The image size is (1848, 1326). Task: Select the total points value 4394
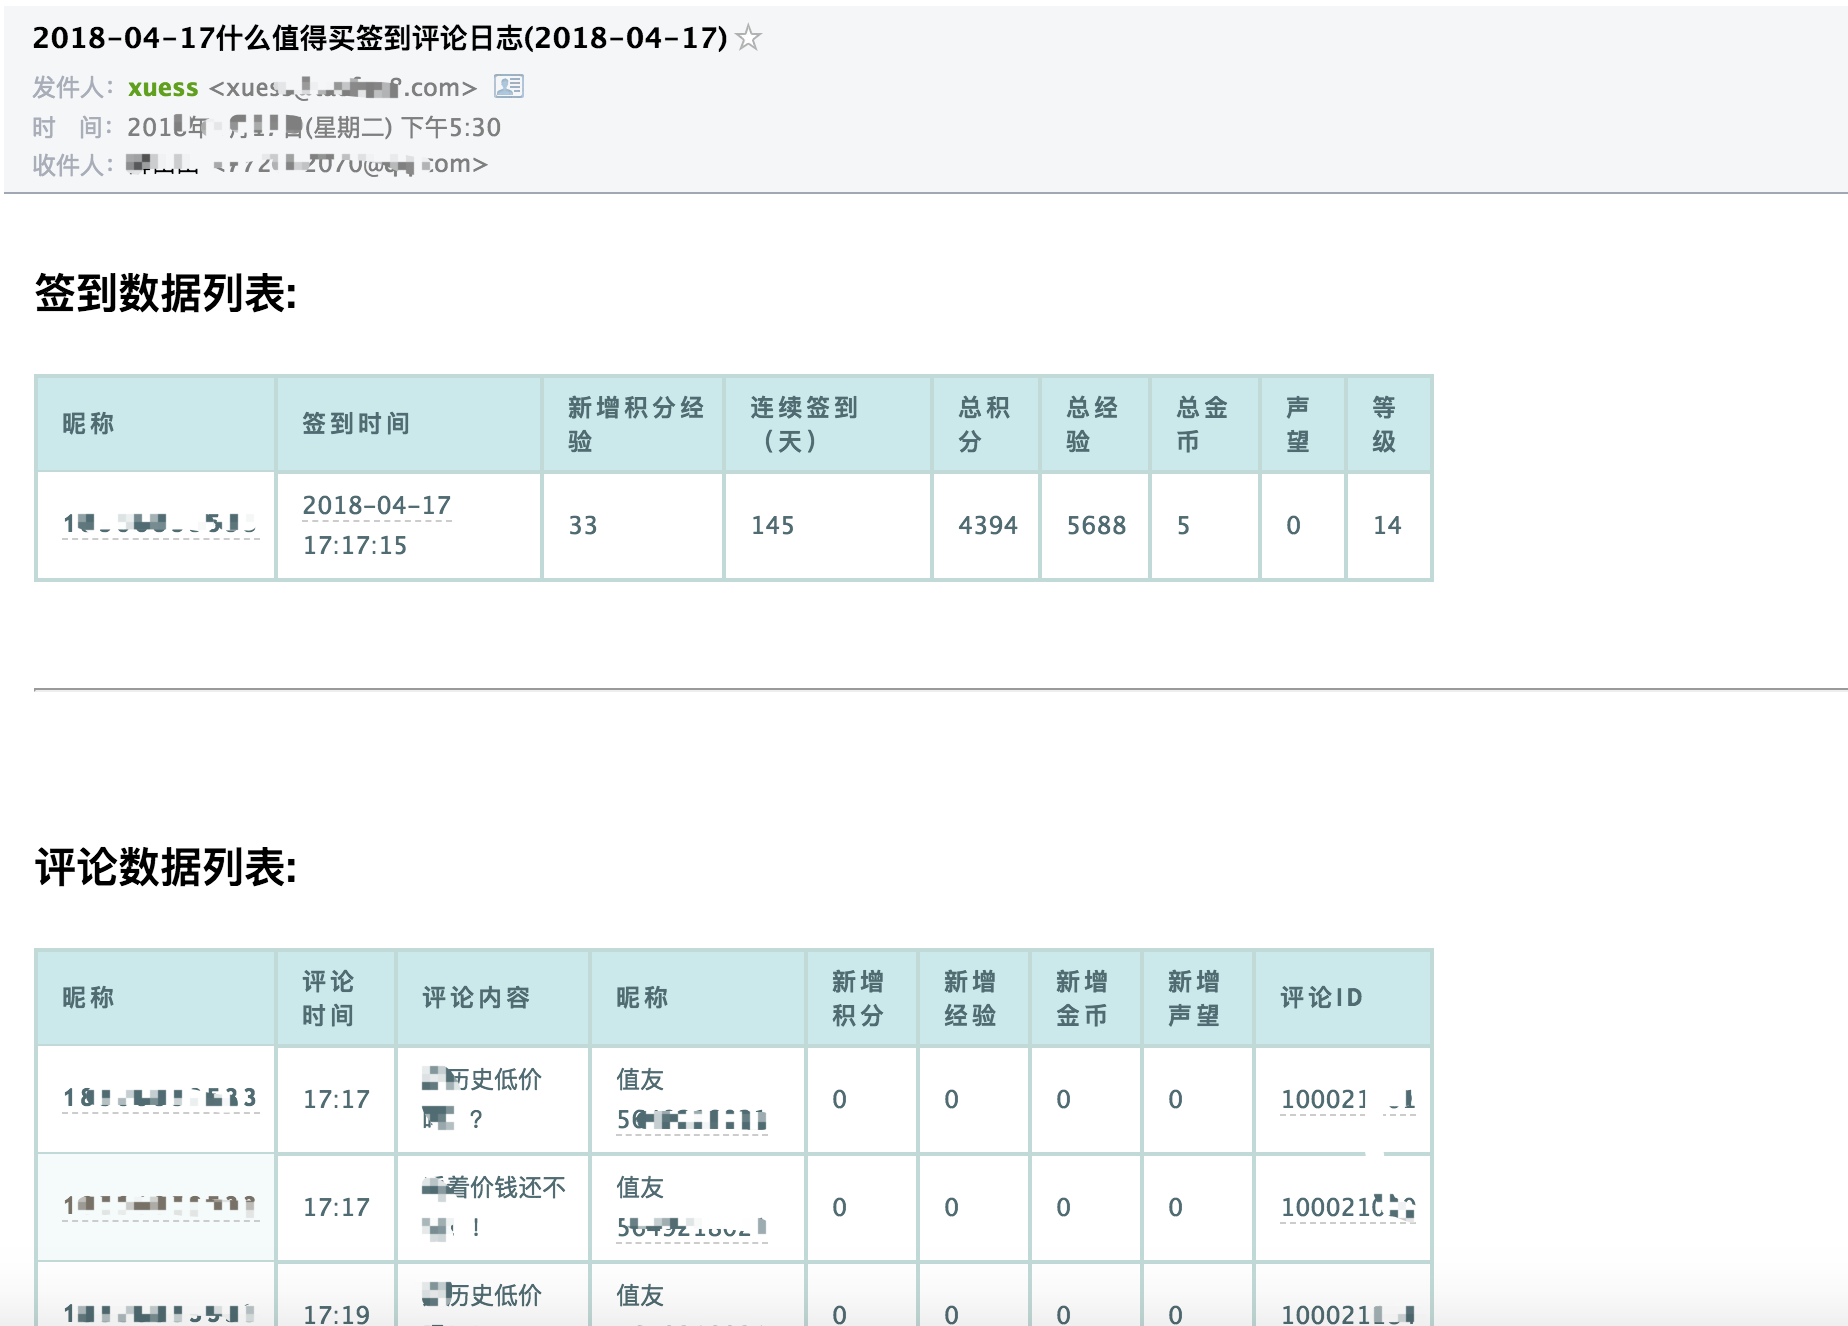point(988,526)
